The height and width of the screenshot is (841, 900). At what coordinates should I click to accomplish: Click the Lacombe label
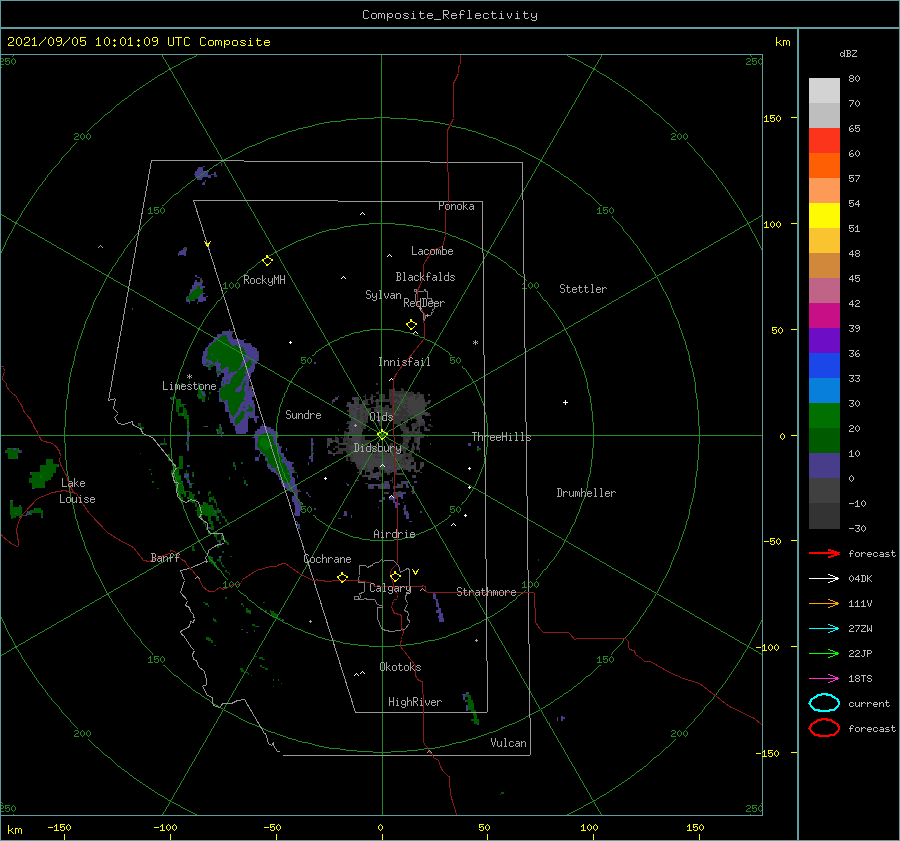point(432,251)
